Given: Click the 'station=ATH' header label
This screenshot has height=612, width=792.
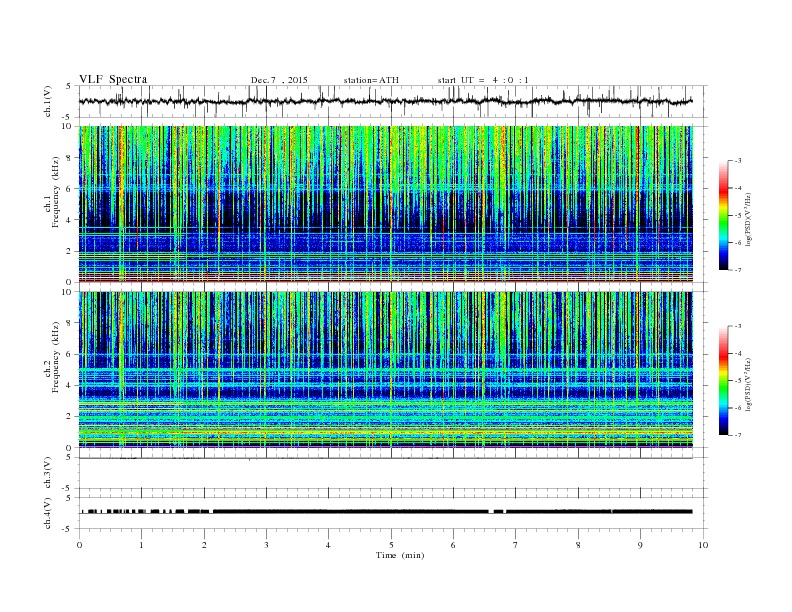Looking at the screenshot, I should pos(371,80).
